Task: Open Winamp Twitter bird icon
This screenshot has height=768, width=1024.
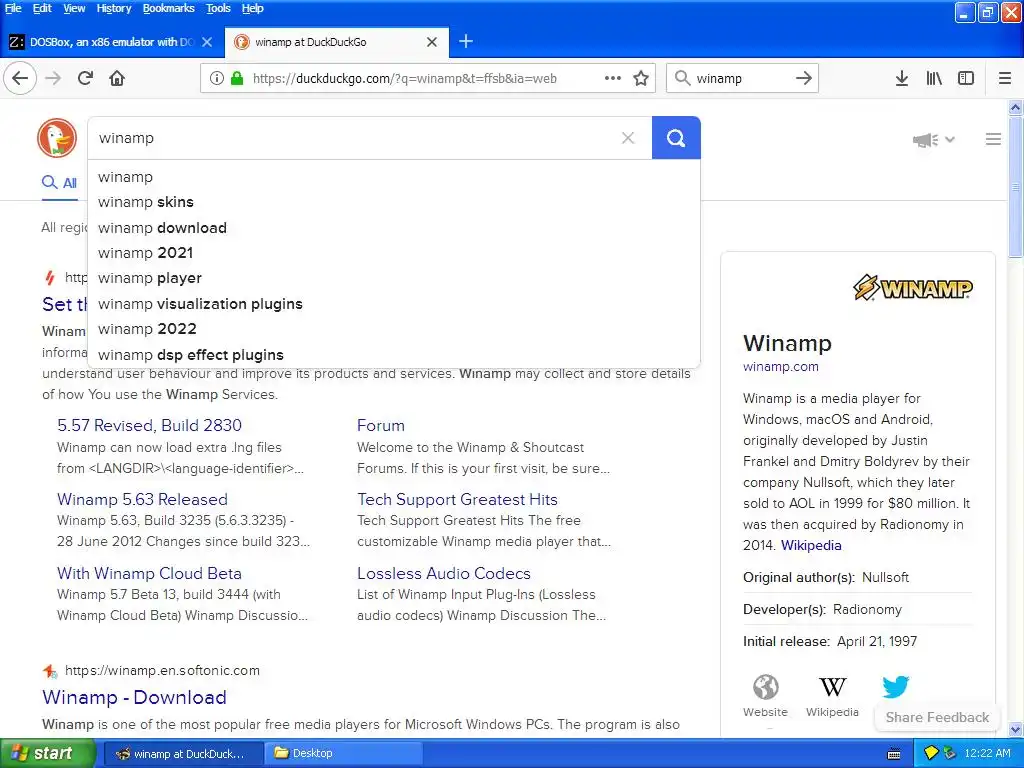Action: [x=895, y=687]
